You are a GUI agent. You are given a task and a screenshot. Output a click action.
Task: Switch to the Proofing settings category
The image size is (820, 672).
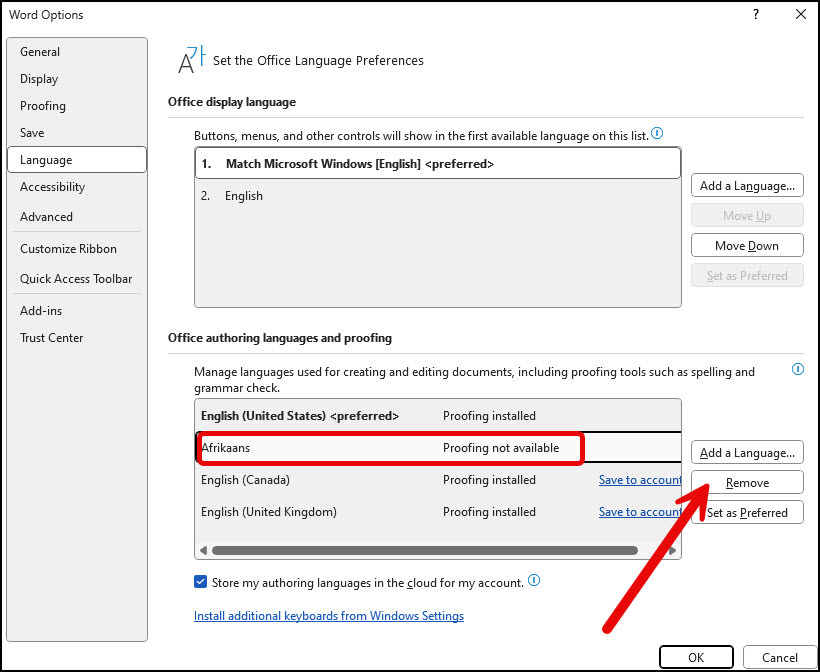[x=42, y=106]
